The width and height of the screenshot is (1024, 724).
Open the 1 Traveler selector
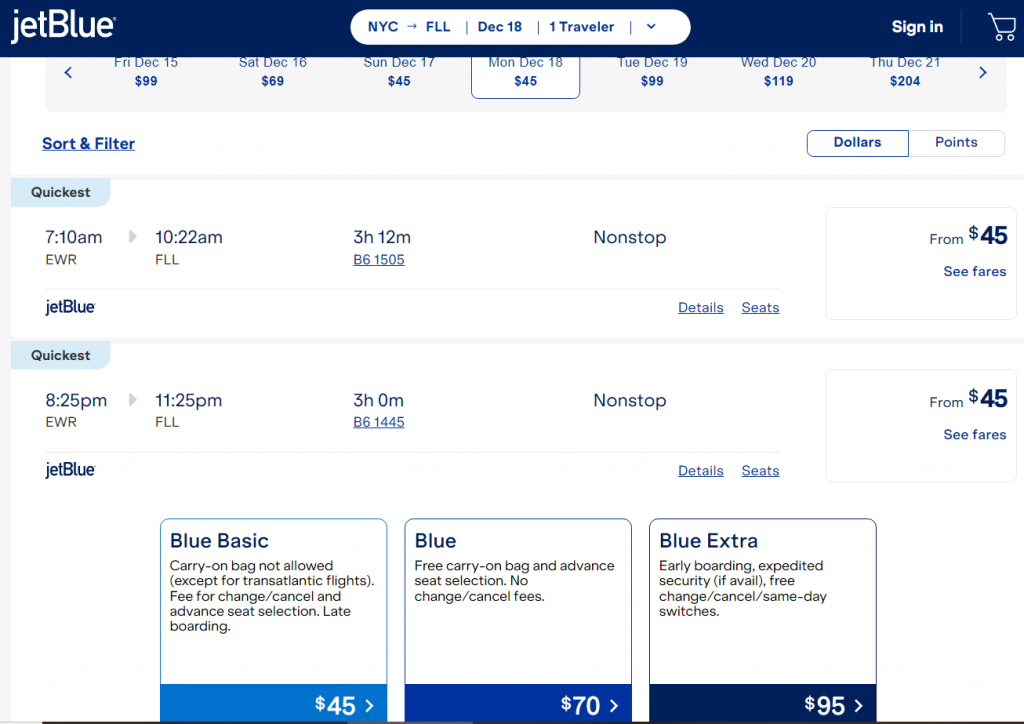pos(581,26)
